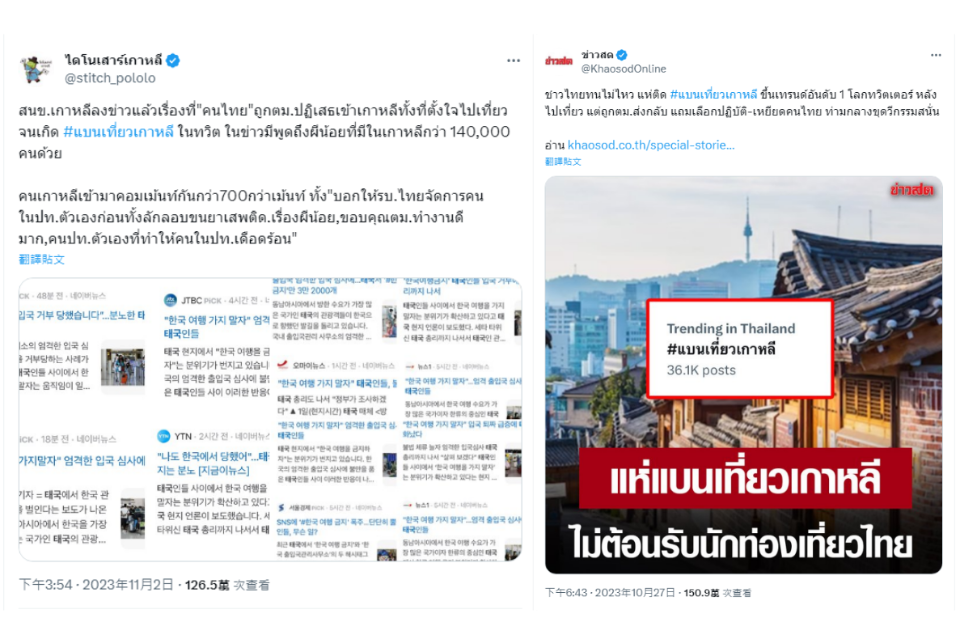Open the Korean news collage image

point(270,420)
